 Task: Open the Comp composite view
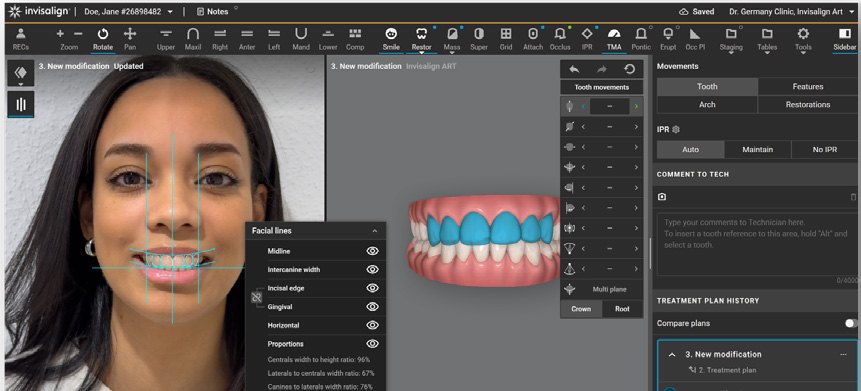click(x=355, y=39)
